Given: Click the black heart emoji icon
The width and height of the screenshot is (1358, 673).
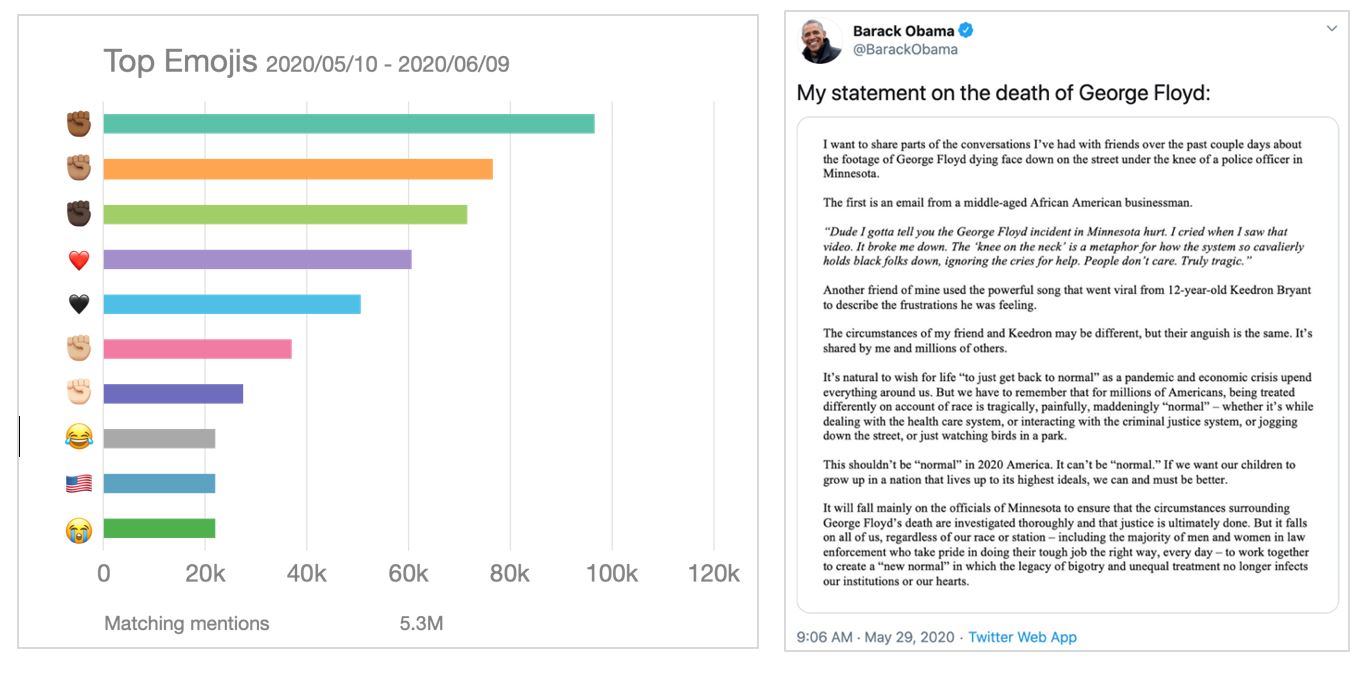Looking at the screenshot, I should tap(79, 305).
